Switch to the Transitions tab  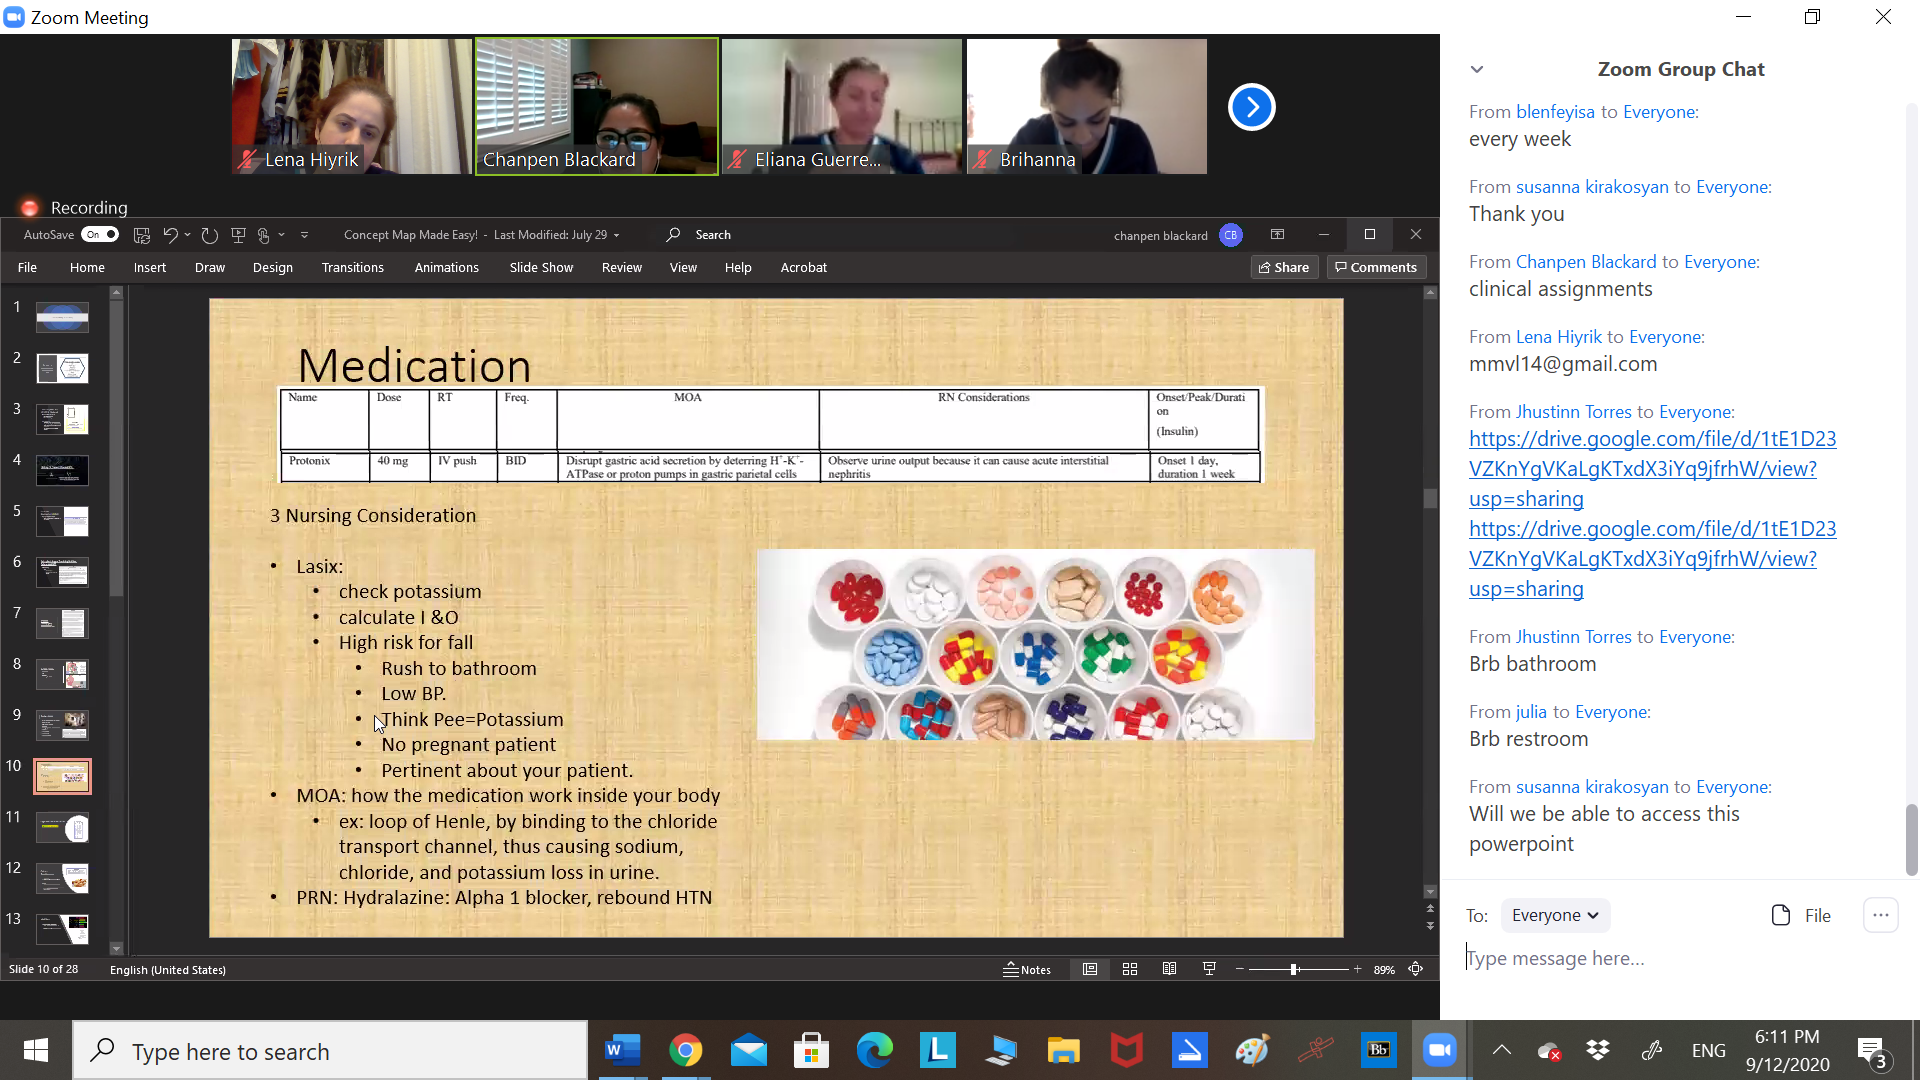353,267
